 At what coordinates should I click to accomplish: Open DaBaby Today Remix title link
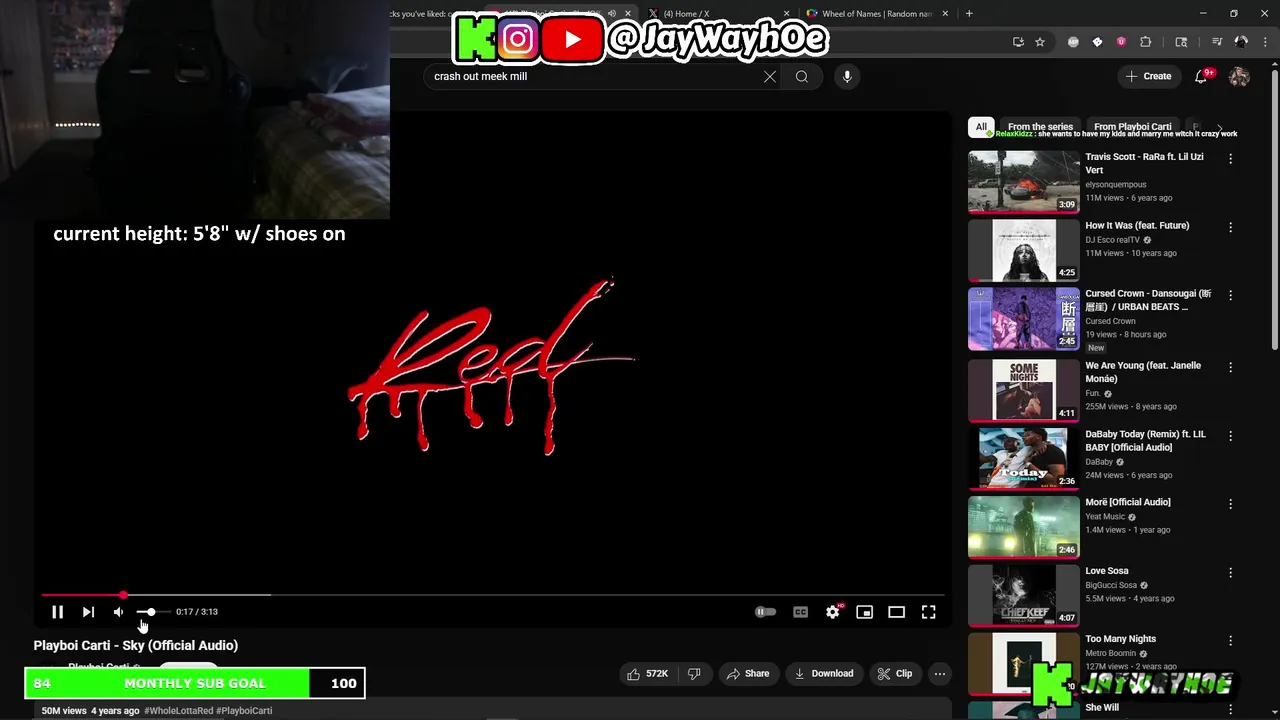[x=1145, y=441]
